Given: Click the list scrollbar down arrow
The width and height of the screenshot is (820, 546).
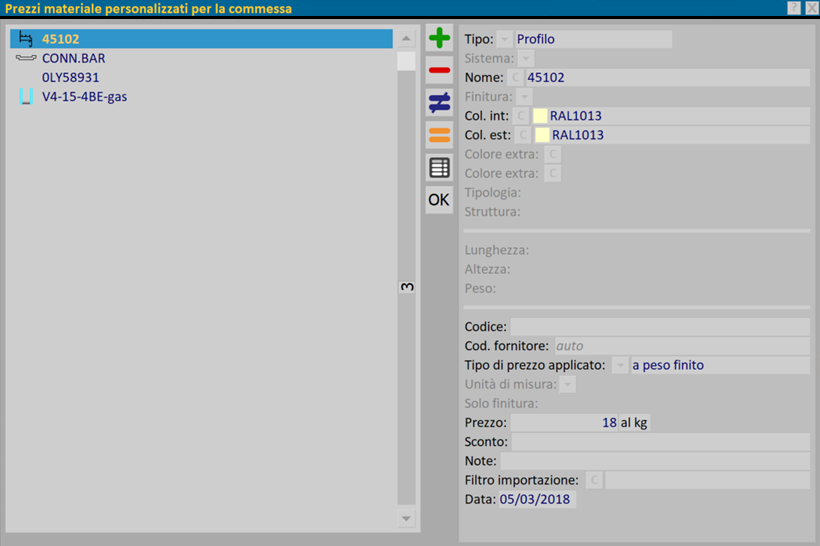Looking at the screenshot, I should pos(406,518).
